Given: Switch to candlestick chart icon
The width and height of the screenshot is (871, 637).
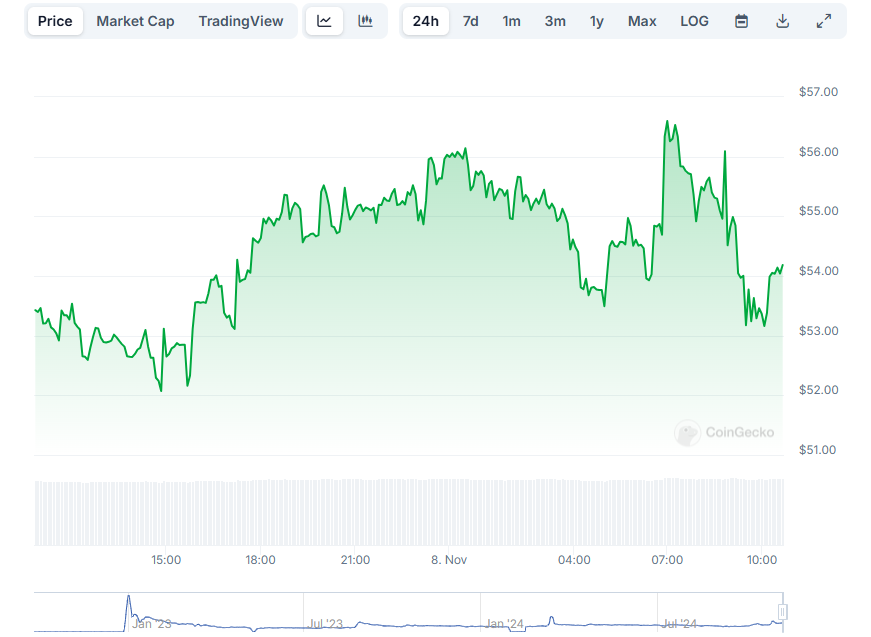Looking at the screenshot, I should (x=365, y=21).
